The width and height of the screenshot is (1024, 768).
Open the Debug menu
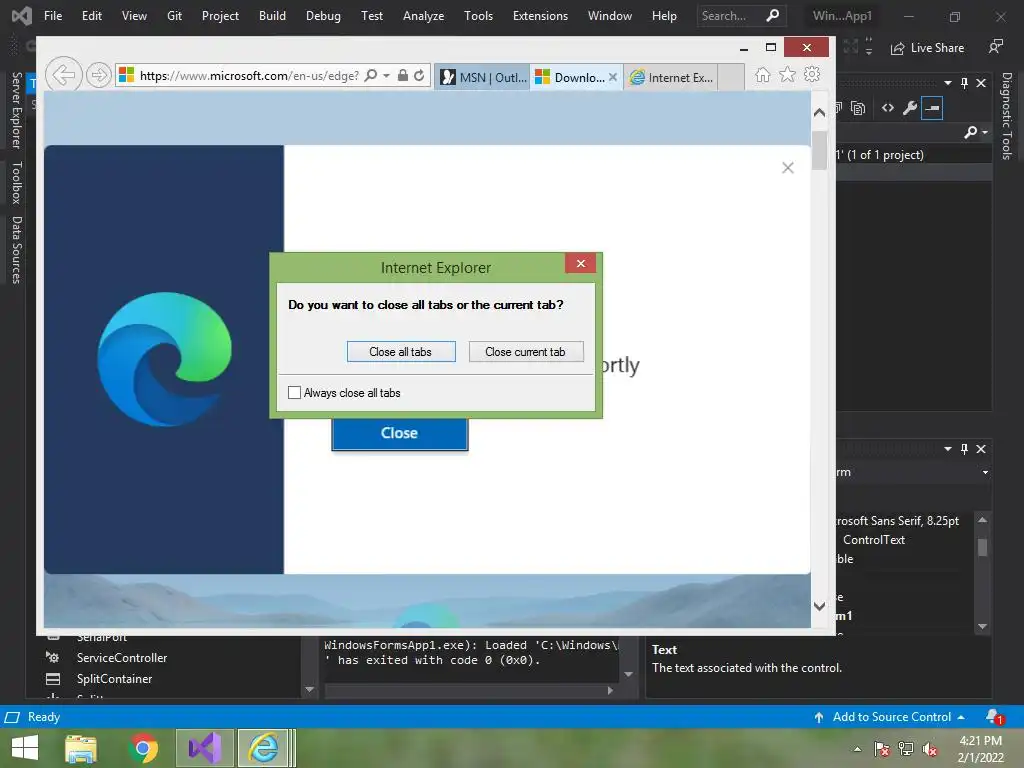323,16
